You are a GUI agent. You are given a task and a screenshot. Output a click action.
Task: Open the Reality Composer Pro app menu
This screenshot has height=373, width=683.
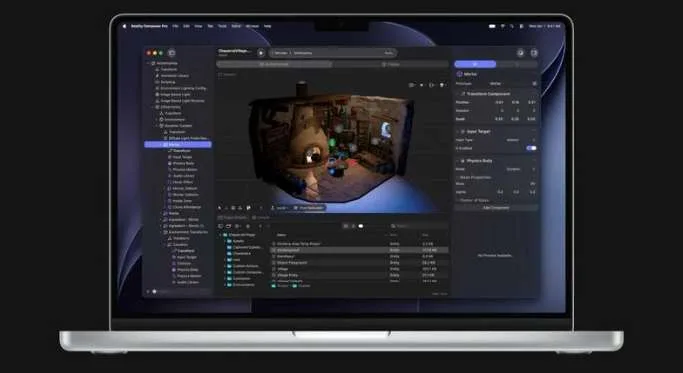(x=149, y=26)
